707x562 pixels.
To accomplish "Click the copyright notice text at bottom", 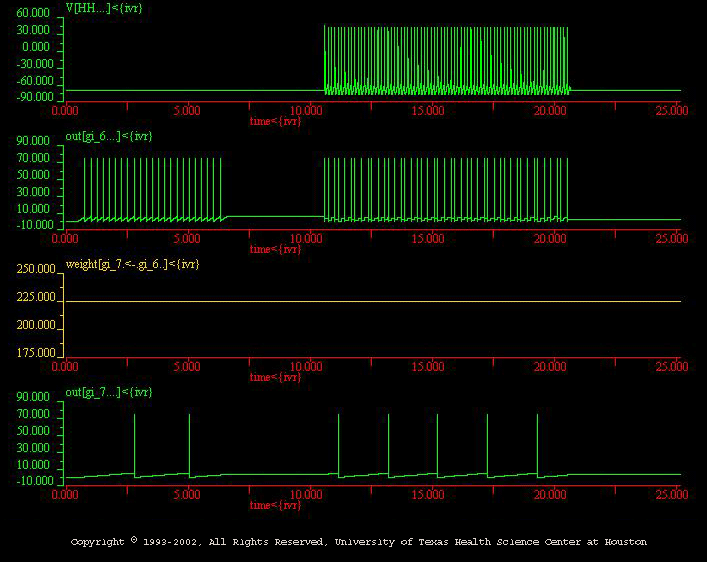I will pyautogui.click(x=359, y=541).
